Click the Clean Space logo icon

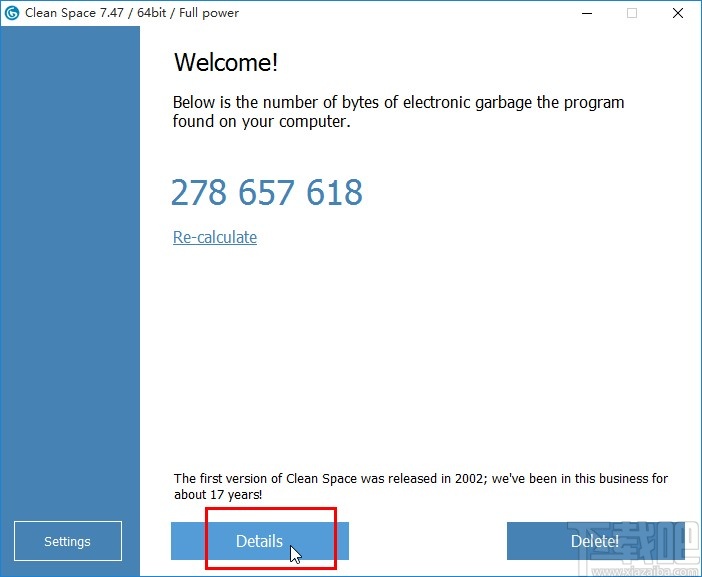tap(12, 13)
